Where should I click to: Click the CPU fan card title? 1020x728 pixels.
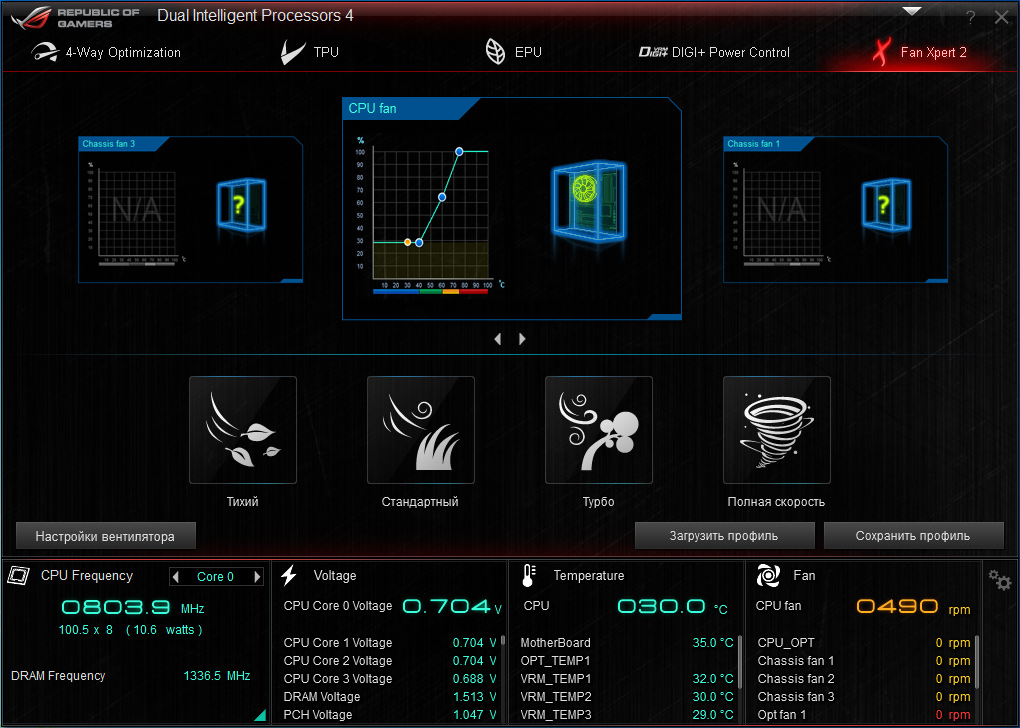coord(372,109)
